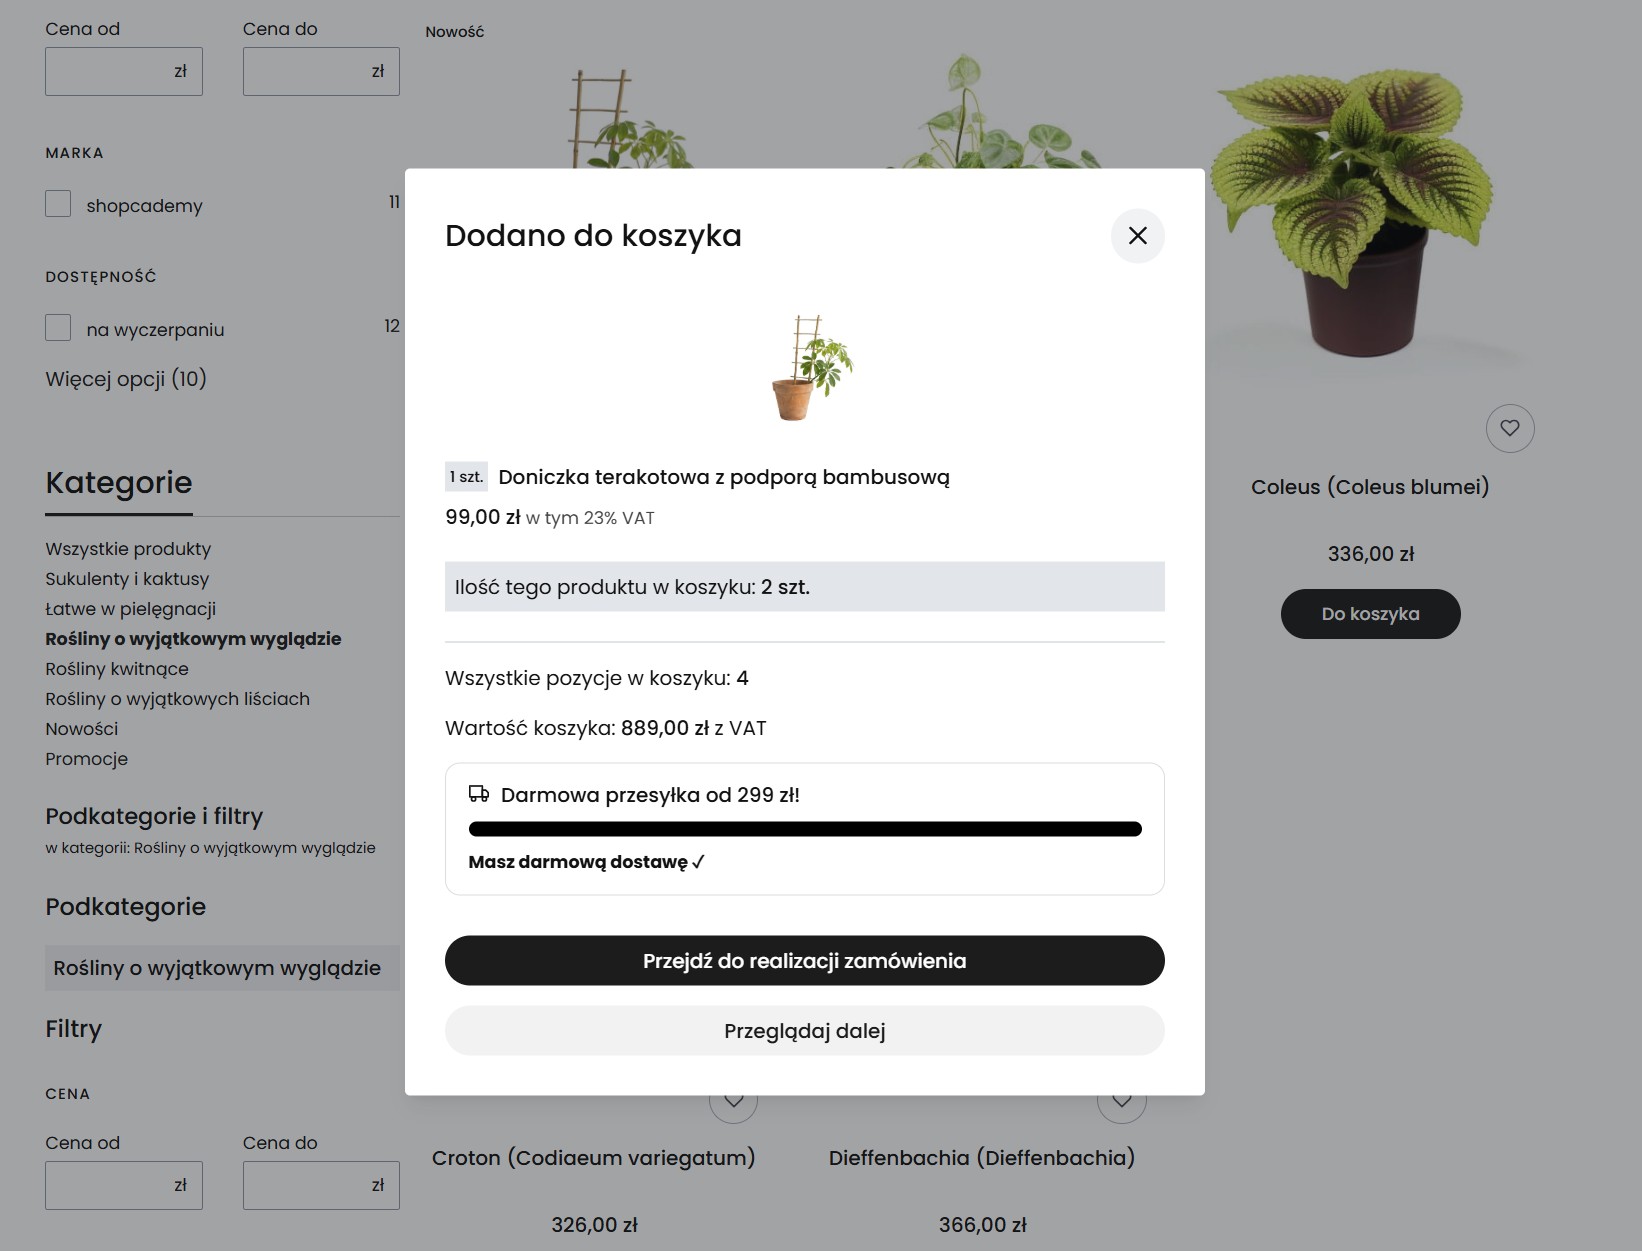Close the 'Dodano do koszyka' popup
This screenshot has height=1251, width=1642.
tap(1137, 236)
